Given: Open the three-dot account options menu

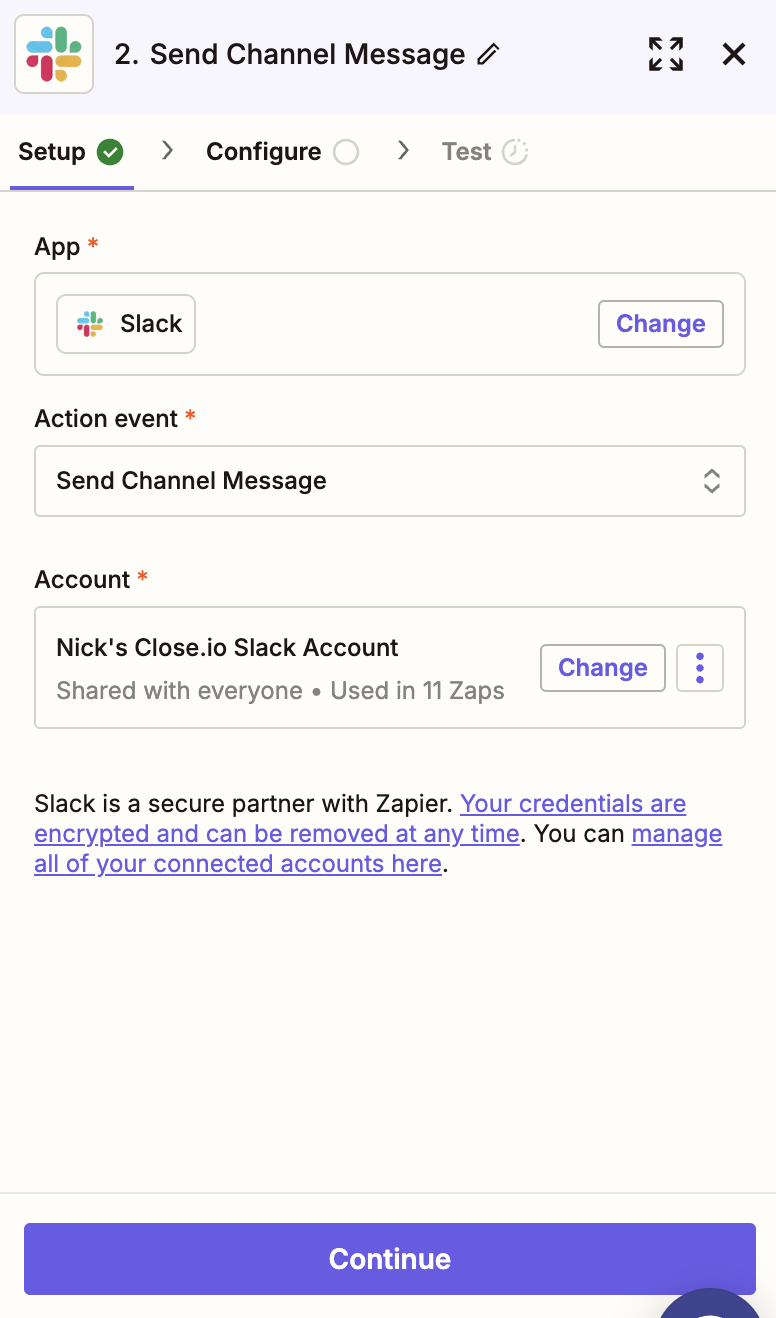Looking at the screenshot, I should coord(700,668).
